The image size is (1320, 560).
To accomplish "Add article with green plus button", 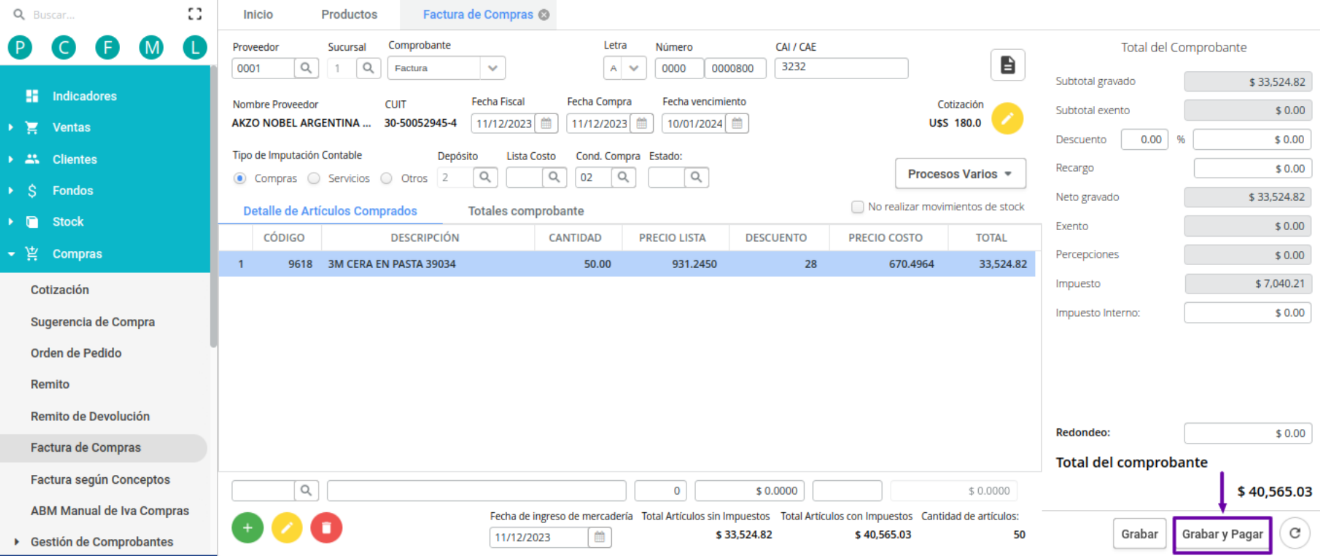I will (247, 527).
